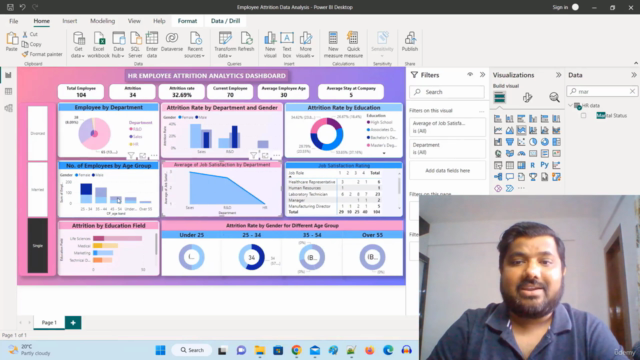Collapse the Visualizations pane
Viewport: 640px width, 360px height.
coord(558,75)
